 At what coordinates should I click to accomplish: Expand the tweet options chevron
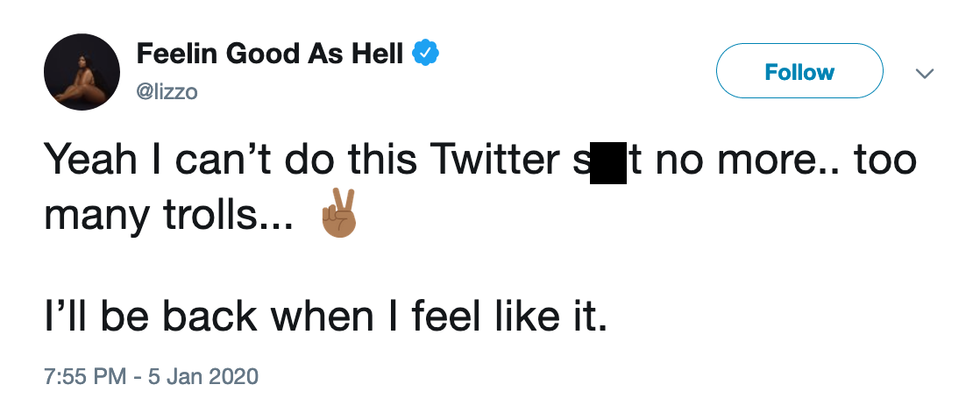click(x=925, y=73)
